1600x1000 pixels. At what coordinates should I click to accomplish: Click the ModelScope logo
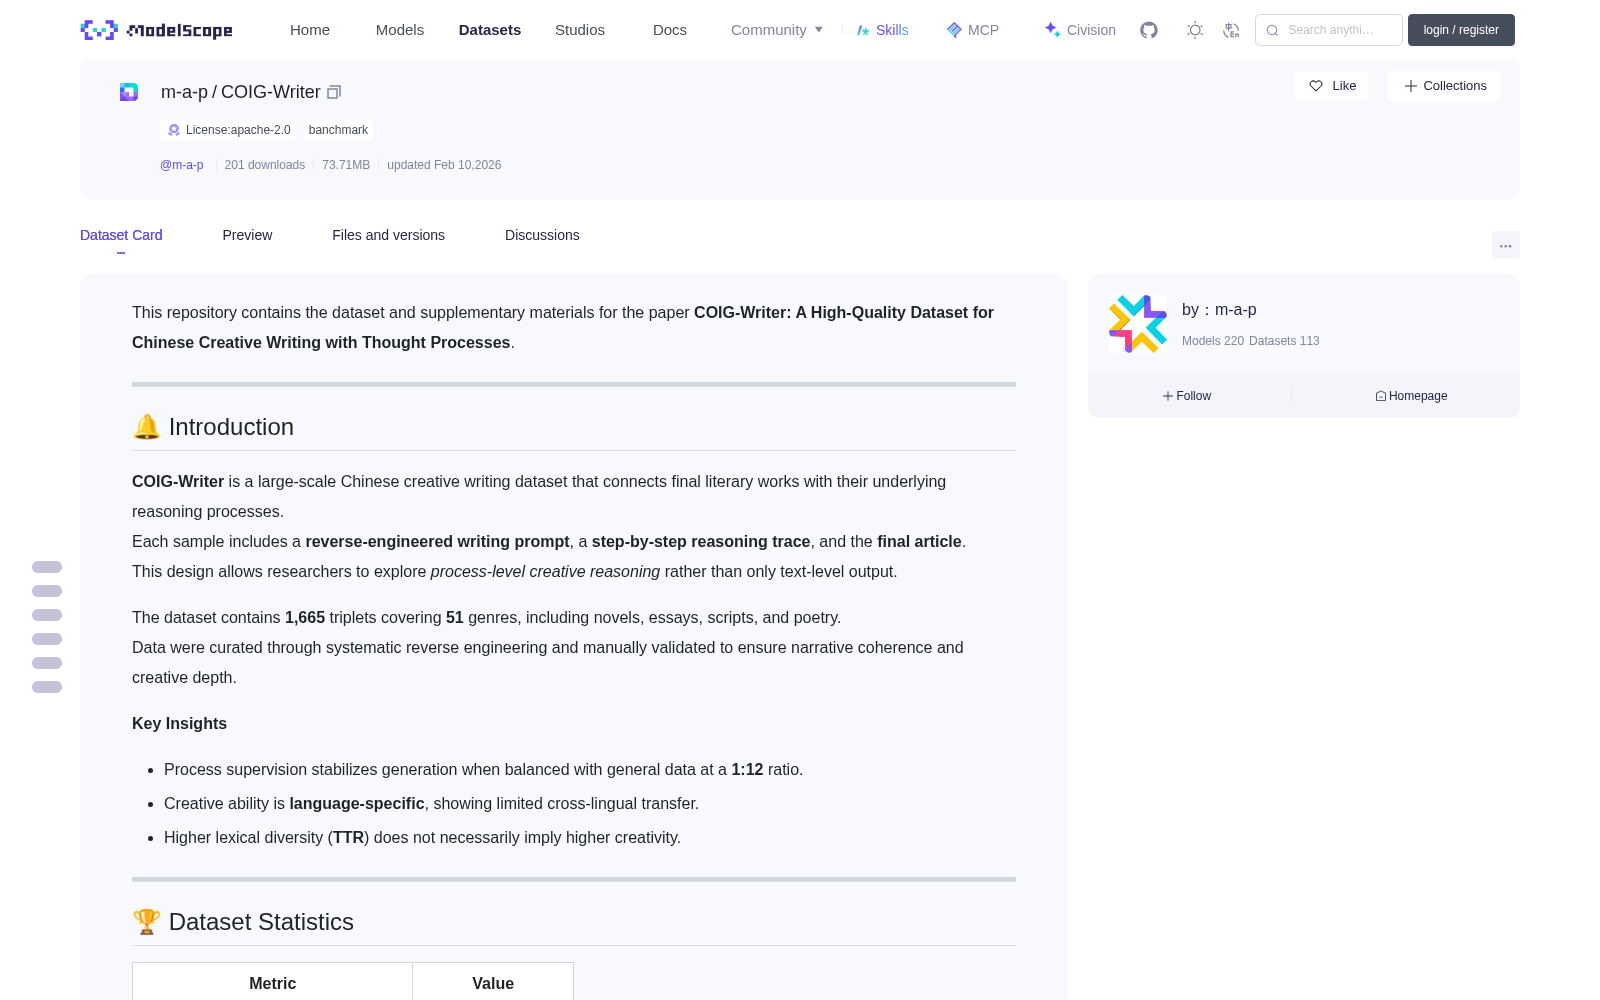click(x=156, y=30)
